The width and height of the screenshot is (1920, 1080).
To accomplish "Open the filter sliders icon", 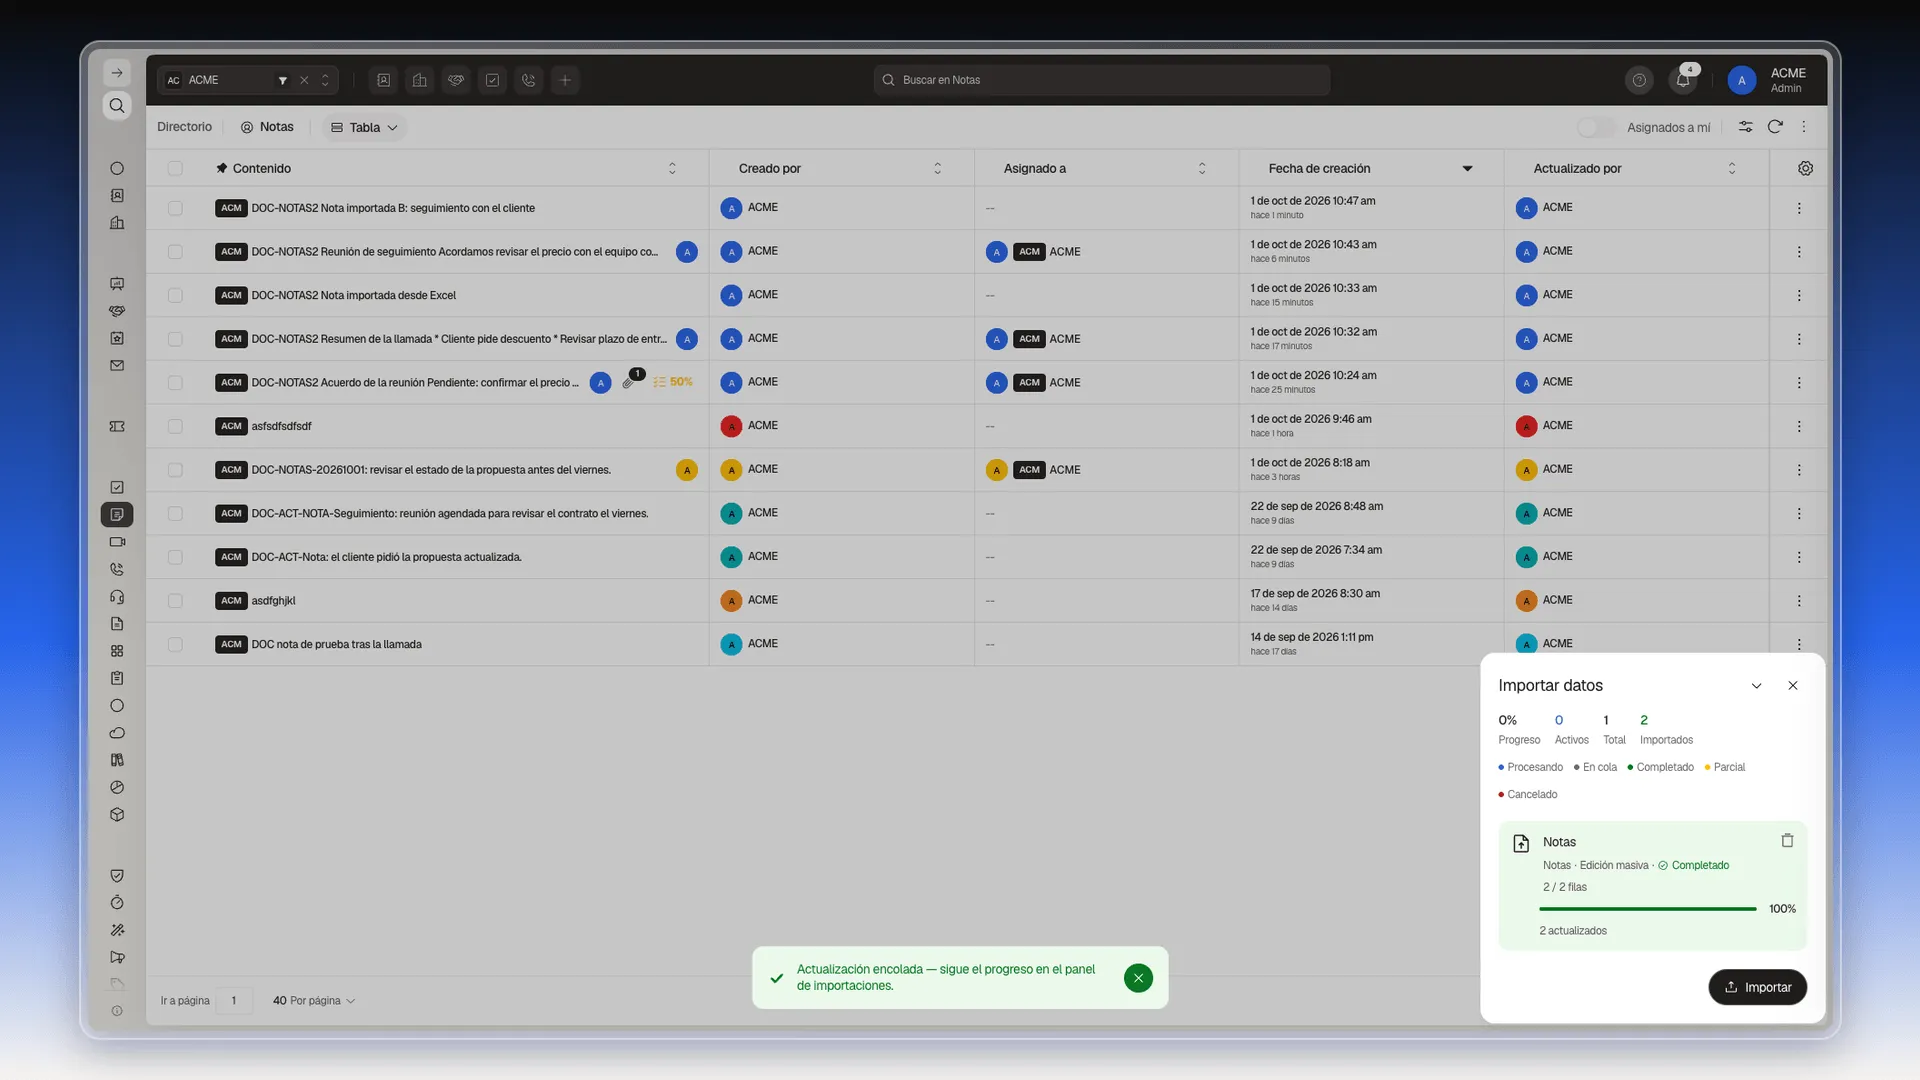I will [1745, 127].
